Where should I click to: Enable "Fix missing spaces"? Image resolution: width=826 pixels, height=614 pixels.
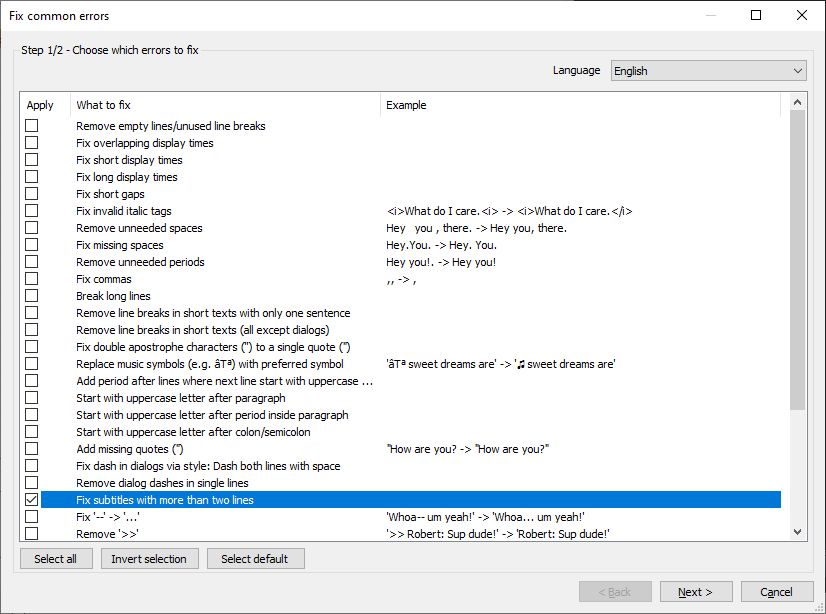tap(31, 245)
